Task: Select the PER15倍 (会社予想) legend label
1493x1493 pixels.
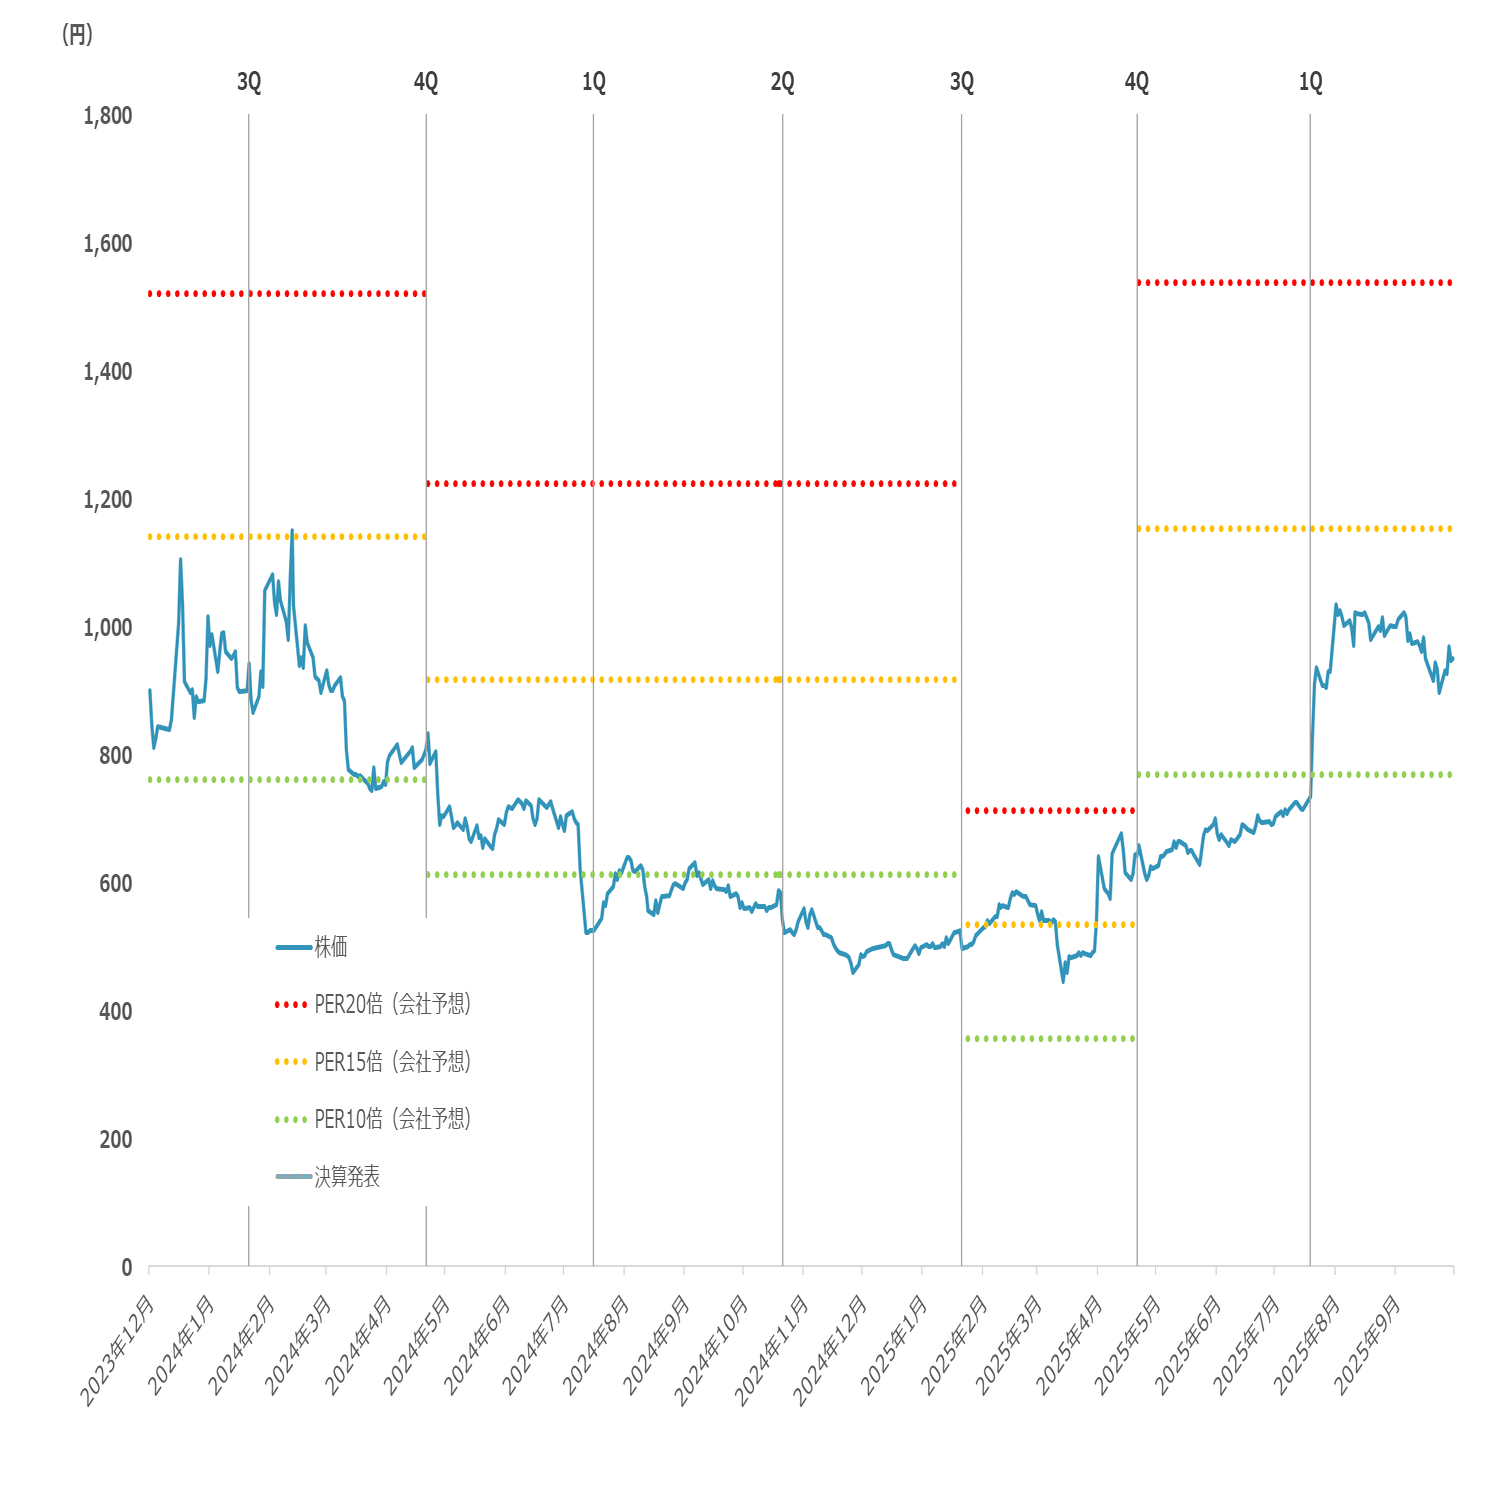Action: click(392, 1062)
